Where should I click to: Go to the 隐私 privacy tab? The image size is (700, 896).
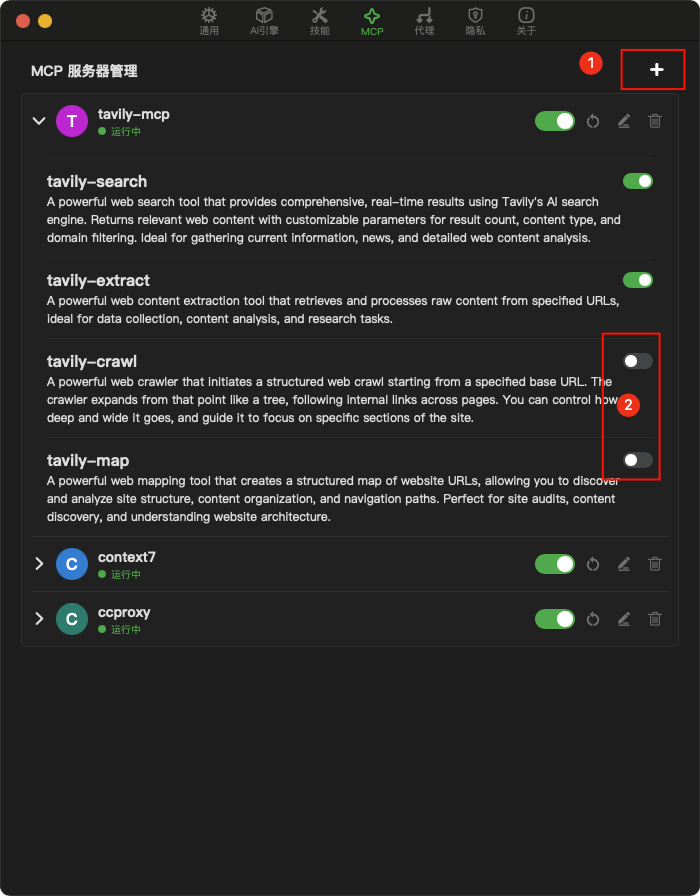pos(475,21)
